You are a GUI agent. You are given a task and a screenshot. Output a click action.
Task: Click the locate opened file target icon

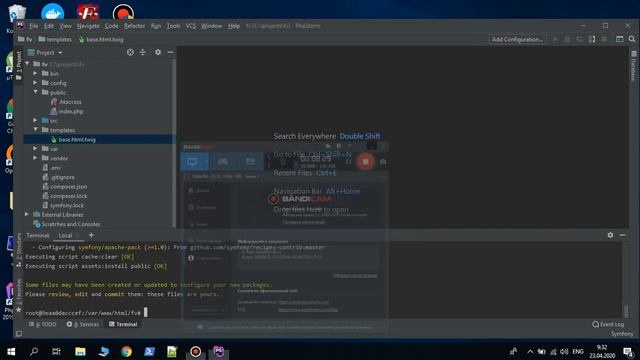click(x=130, y=52)
